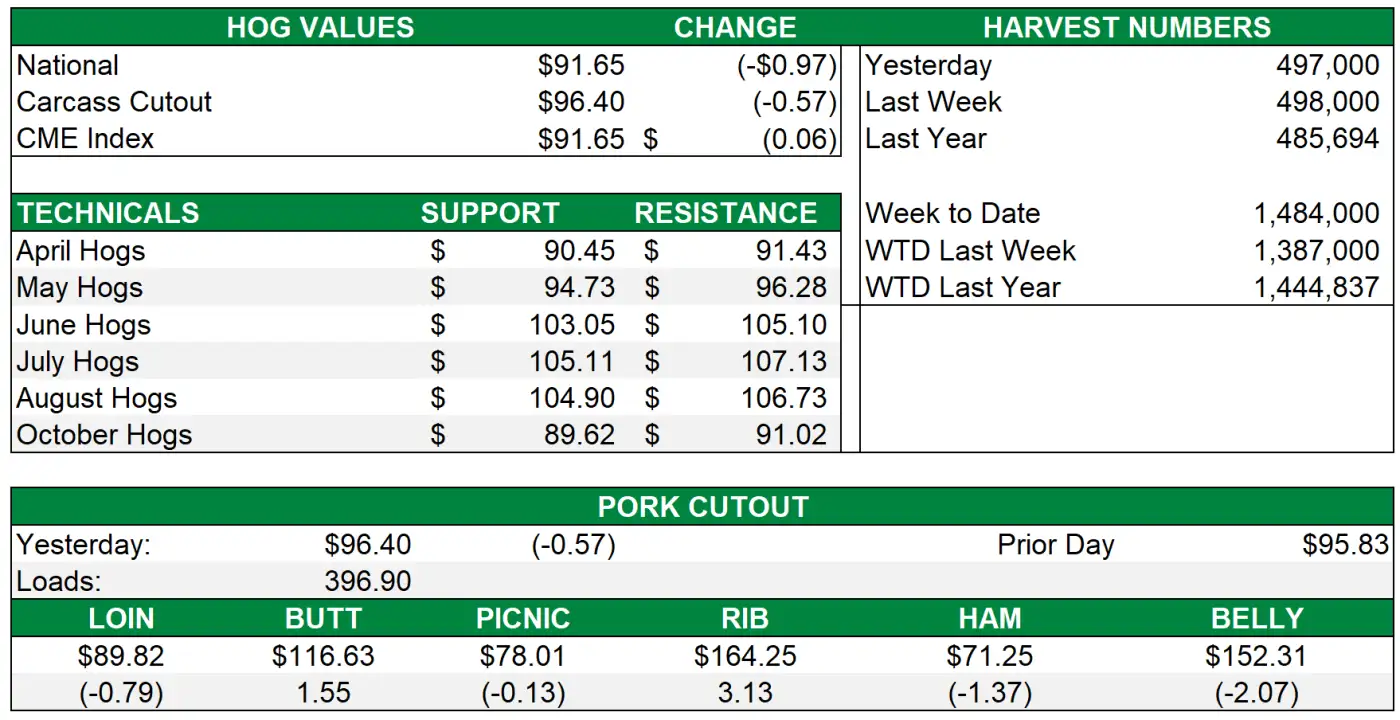1400x720 pixels.
Task: Click the PORK CUTOUT title bar
Action: [702, 507]
